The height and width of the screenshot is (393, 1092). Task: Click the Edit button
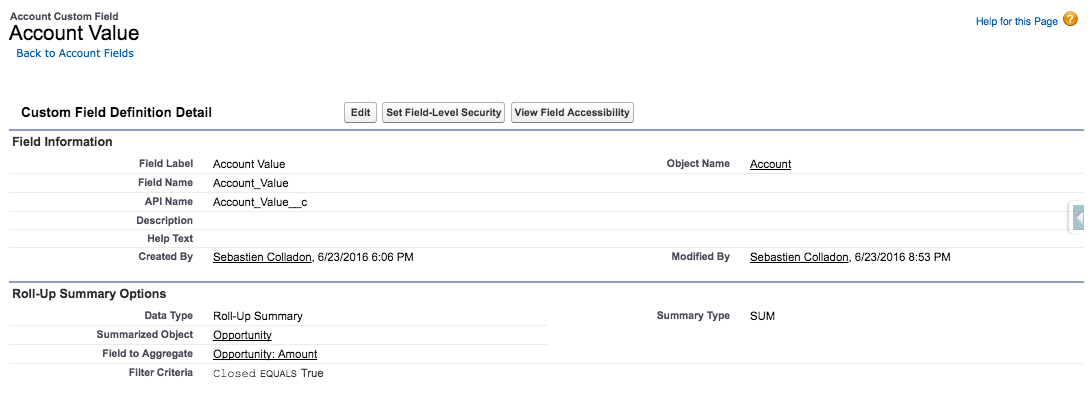[x=360, y=112]
